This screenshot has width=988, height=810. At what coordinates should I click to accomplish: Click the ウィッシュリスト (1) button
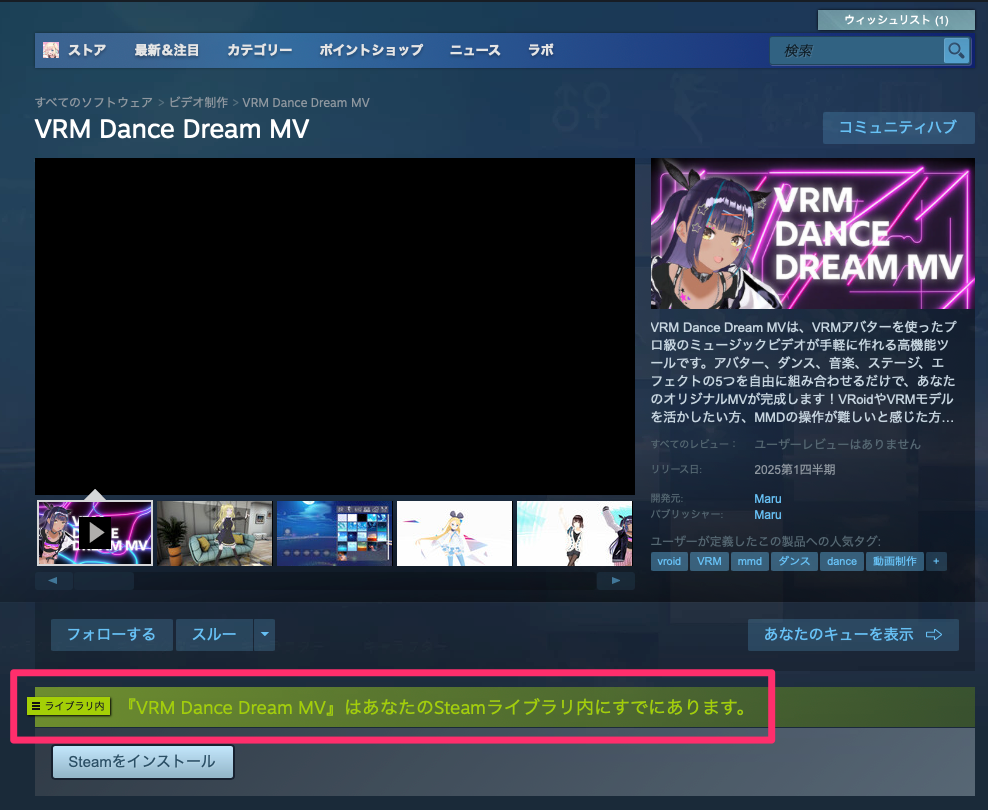[x=896, y=20]
